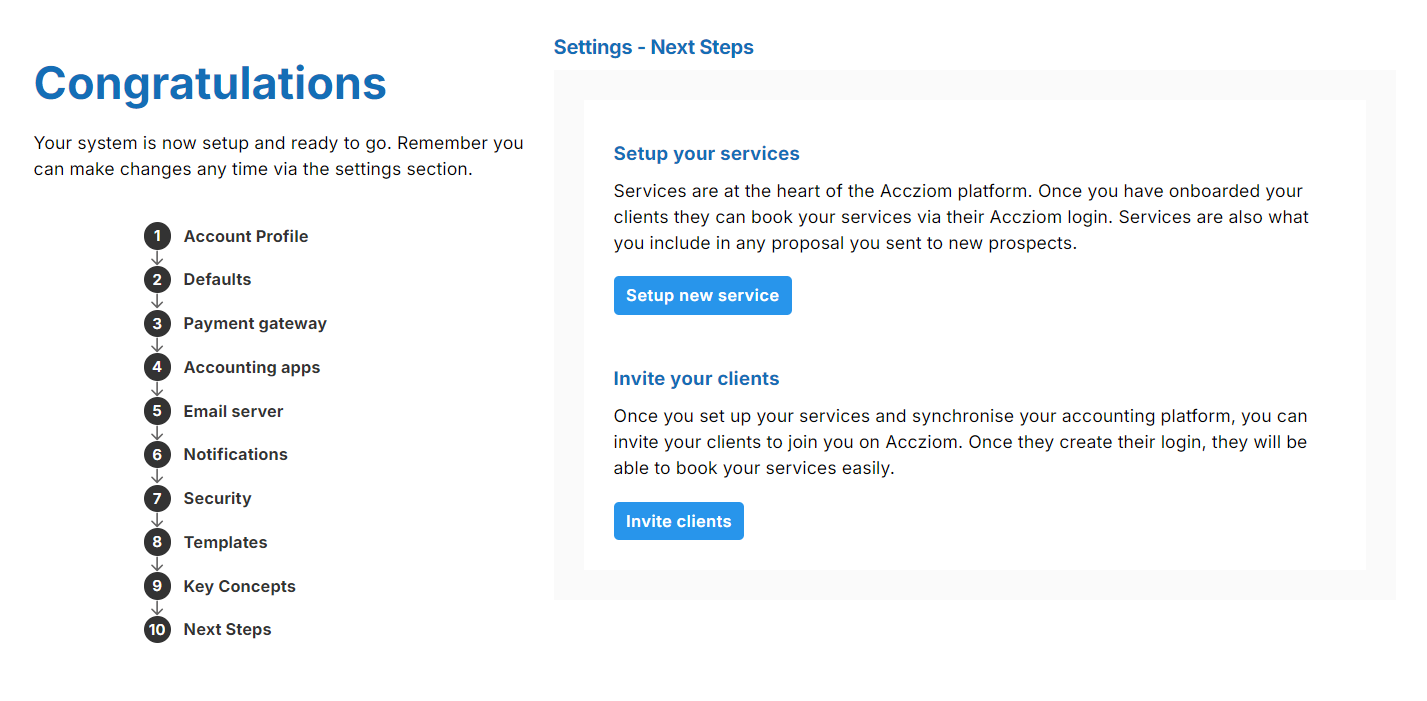Open the Accounting apps step label
Viewport: 1427px width, 701px height.
click(252, 367)
